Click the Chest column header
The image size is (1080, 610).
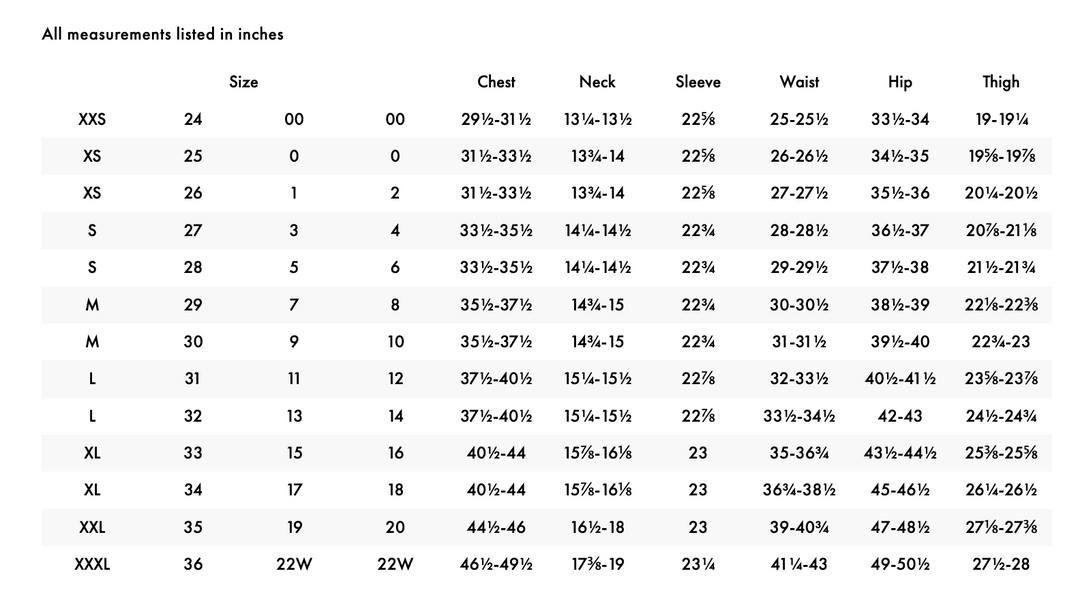click(x=496, y=82)
